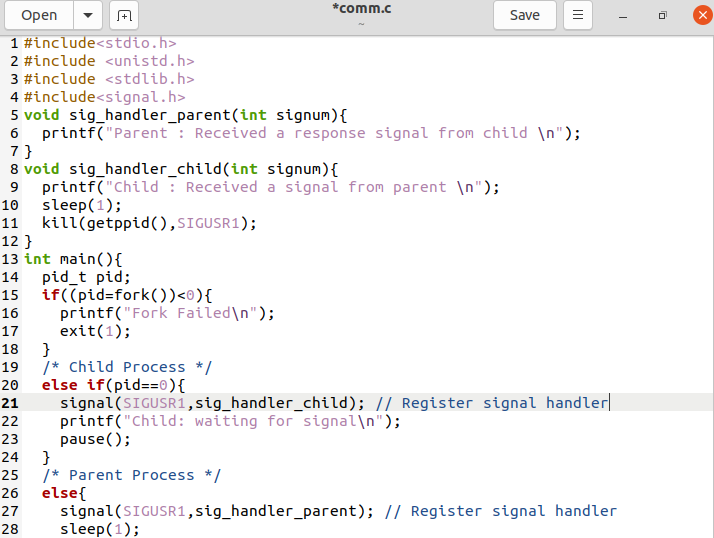The height and width of the screenshot is (538, 714).
Task: Place cursor on #include<stdio.h> line
Action: tap(100, 43)
